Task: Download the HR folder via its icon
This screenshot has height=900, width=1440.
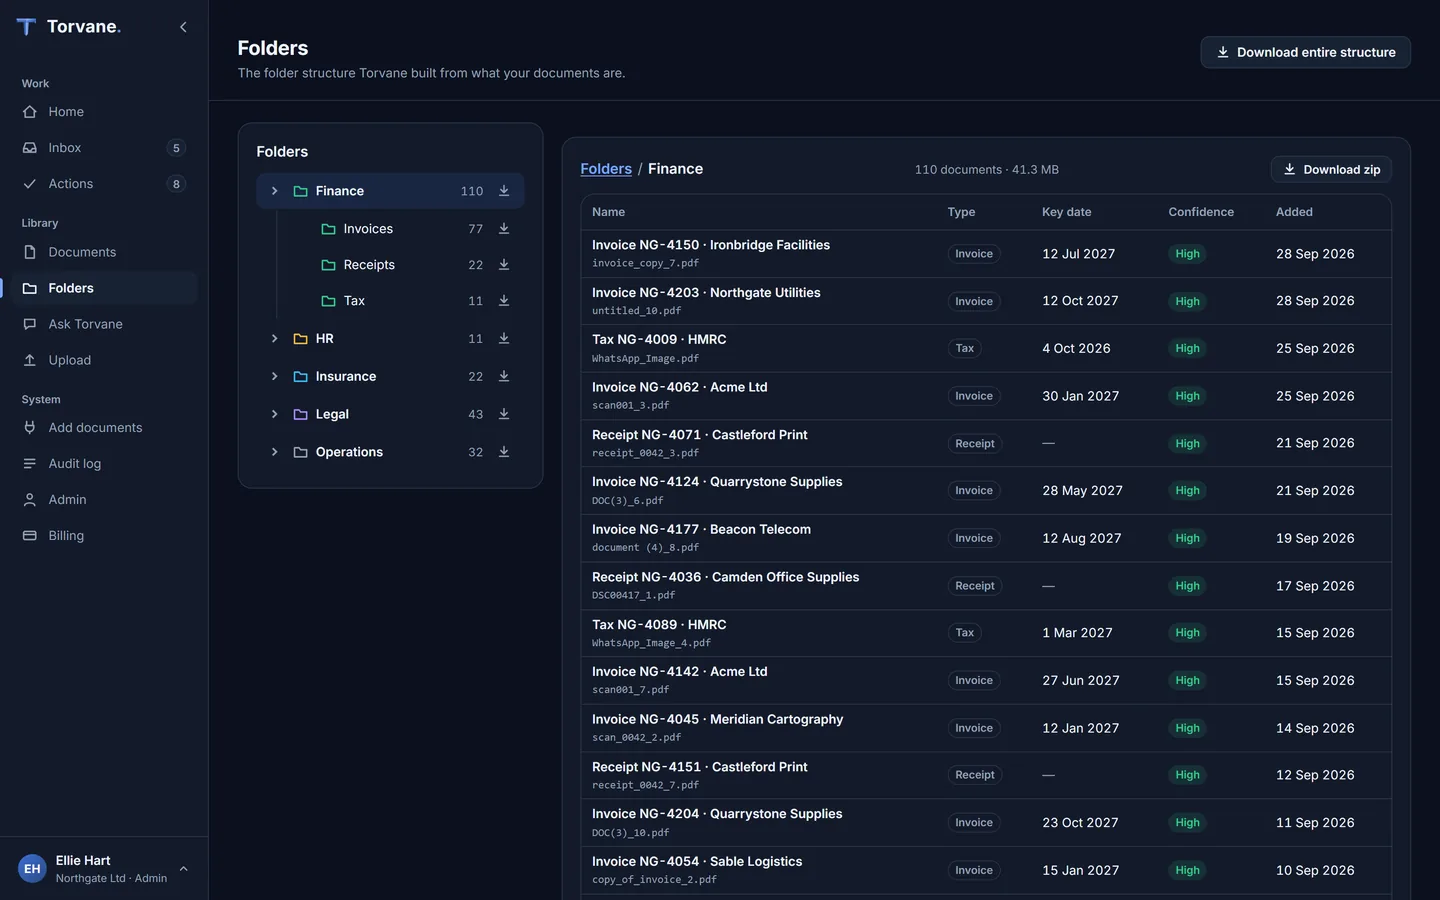Action: tap(504, 339)
